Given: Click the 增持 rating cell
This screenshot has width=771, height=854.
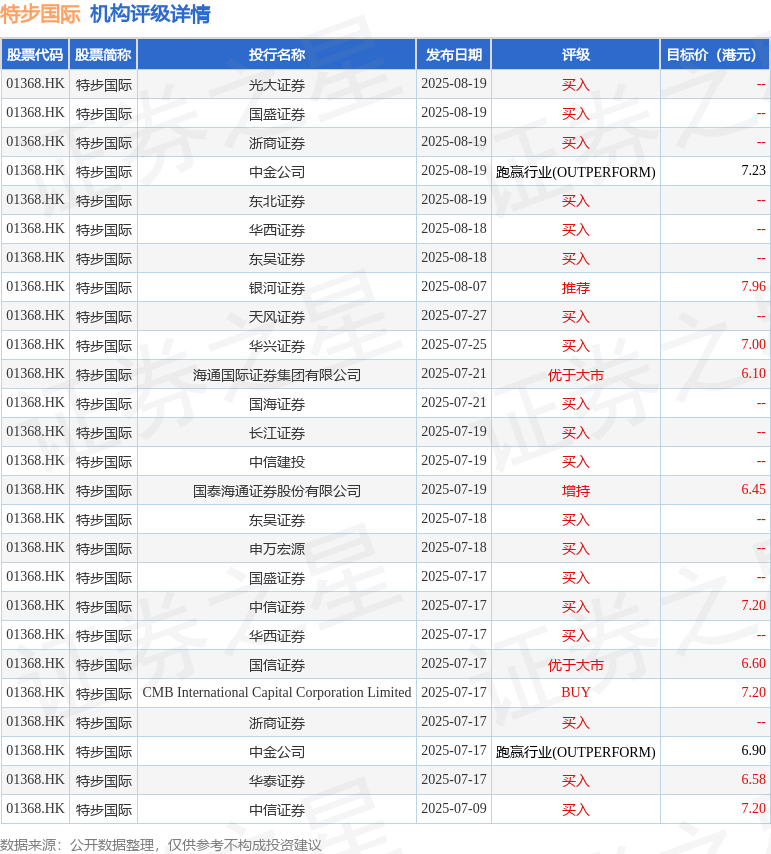Looking at the screenshot, I should point(576,491).
